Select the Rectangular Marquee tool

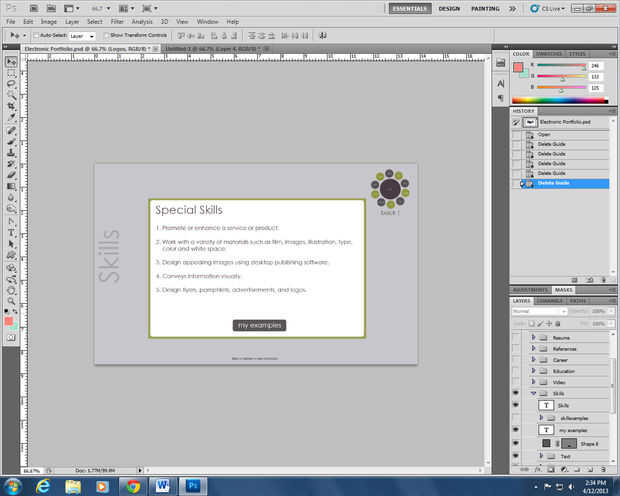[x=11, y=73]
